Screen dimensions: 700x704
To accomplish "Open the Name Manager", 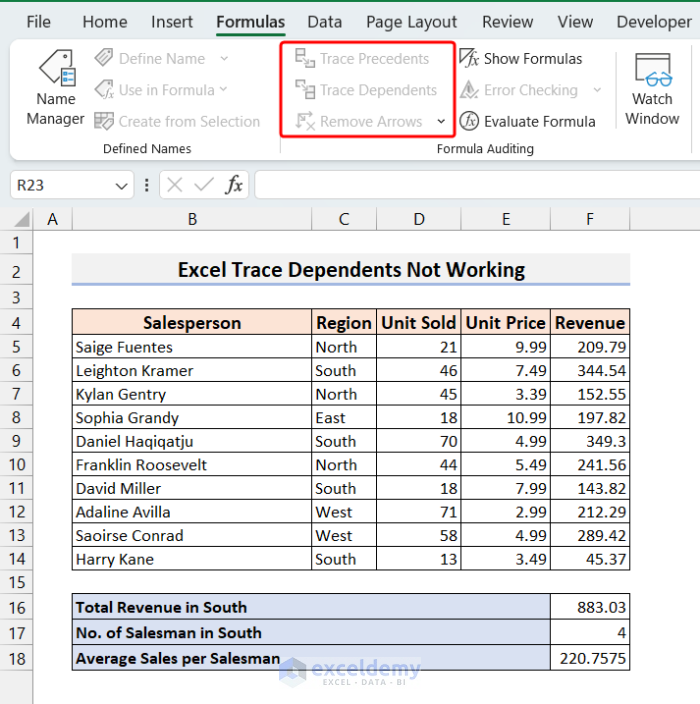I will 56,88.
